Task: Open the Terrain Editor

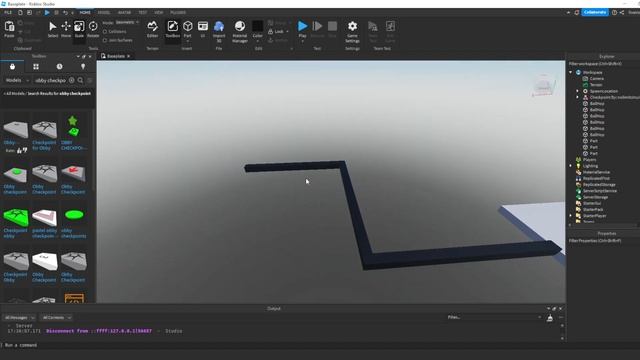Action: point(153,29)
